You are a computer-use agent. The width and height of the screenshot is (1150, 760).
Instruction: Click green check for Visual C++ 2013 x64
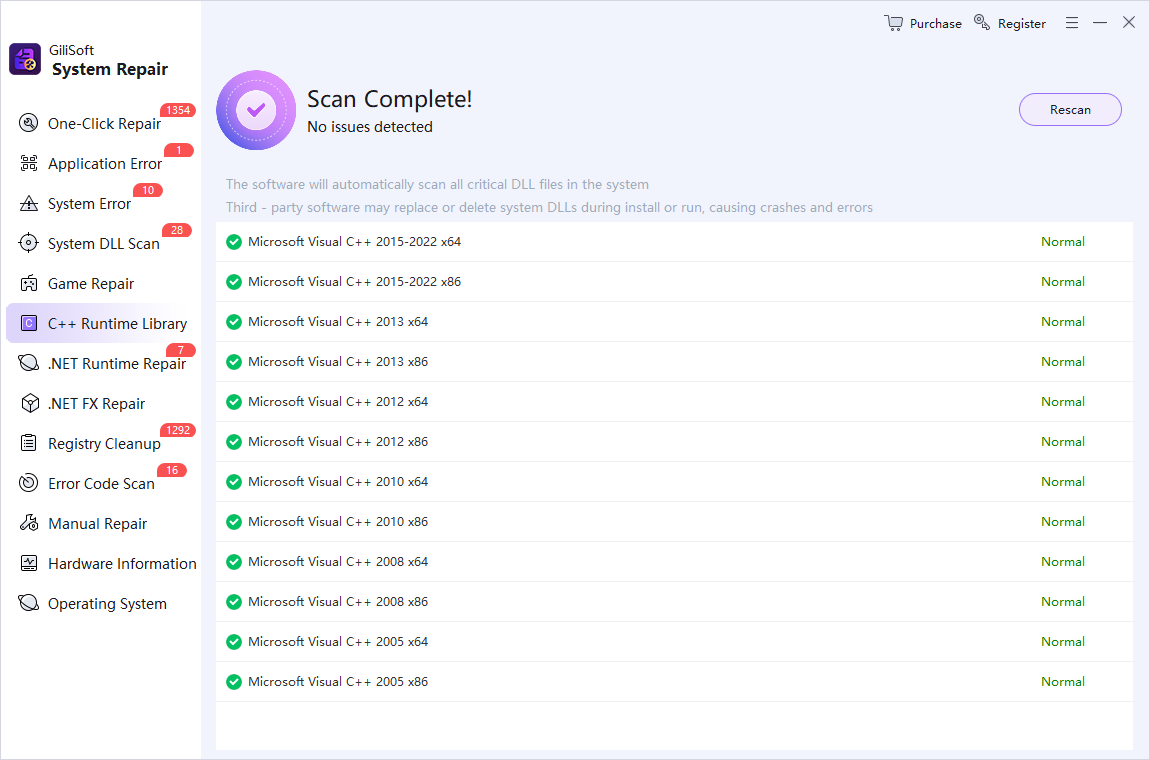[x=234, y=322]
